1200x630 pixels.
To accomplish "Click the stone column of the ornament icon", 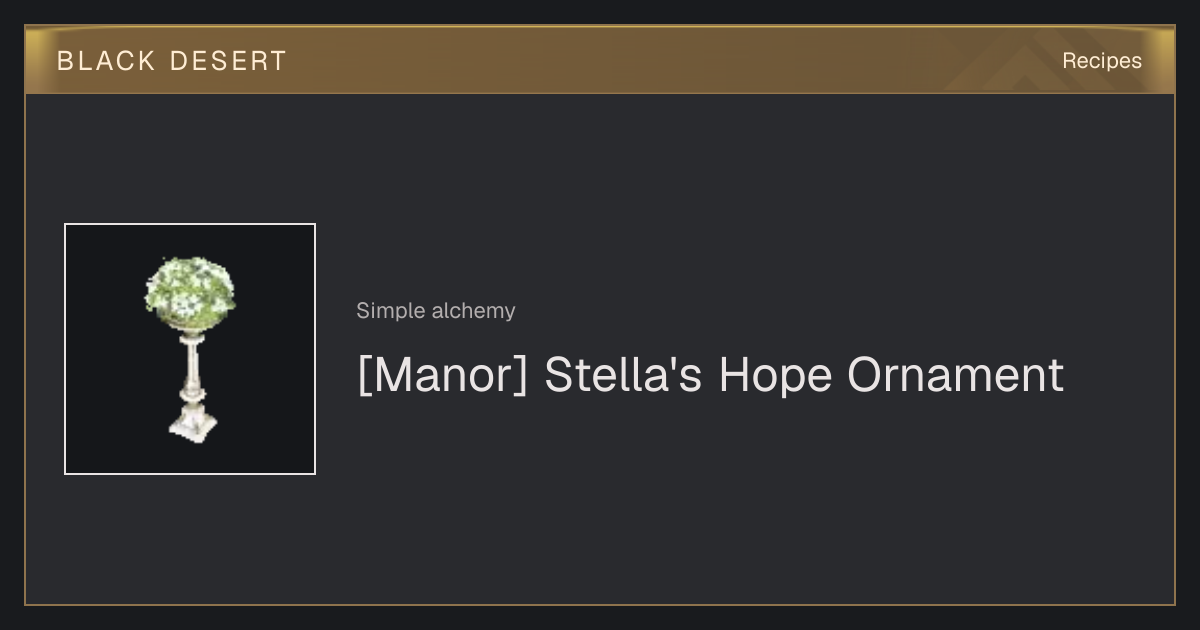I will click(x=191, y=369).
